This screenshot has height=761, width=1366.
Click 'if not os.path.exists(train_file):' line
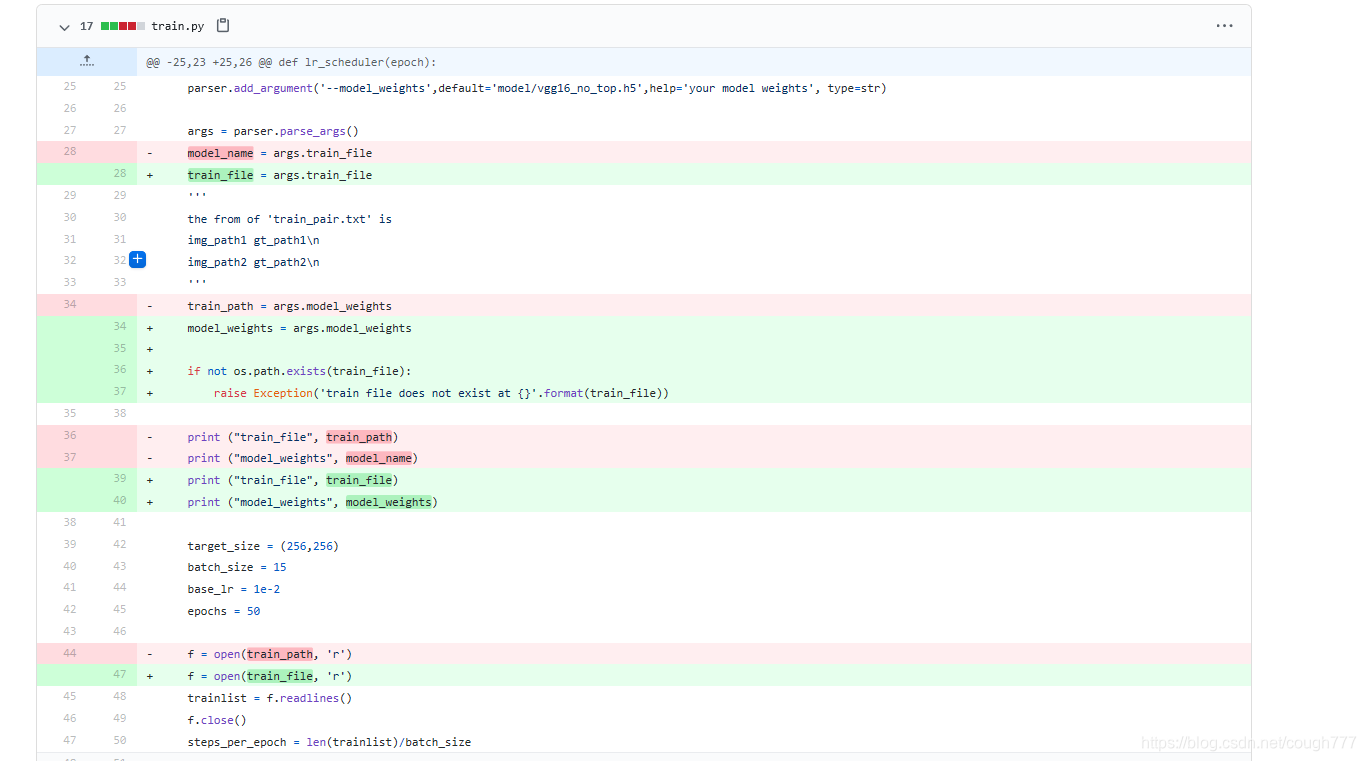(x=299, y=371)
